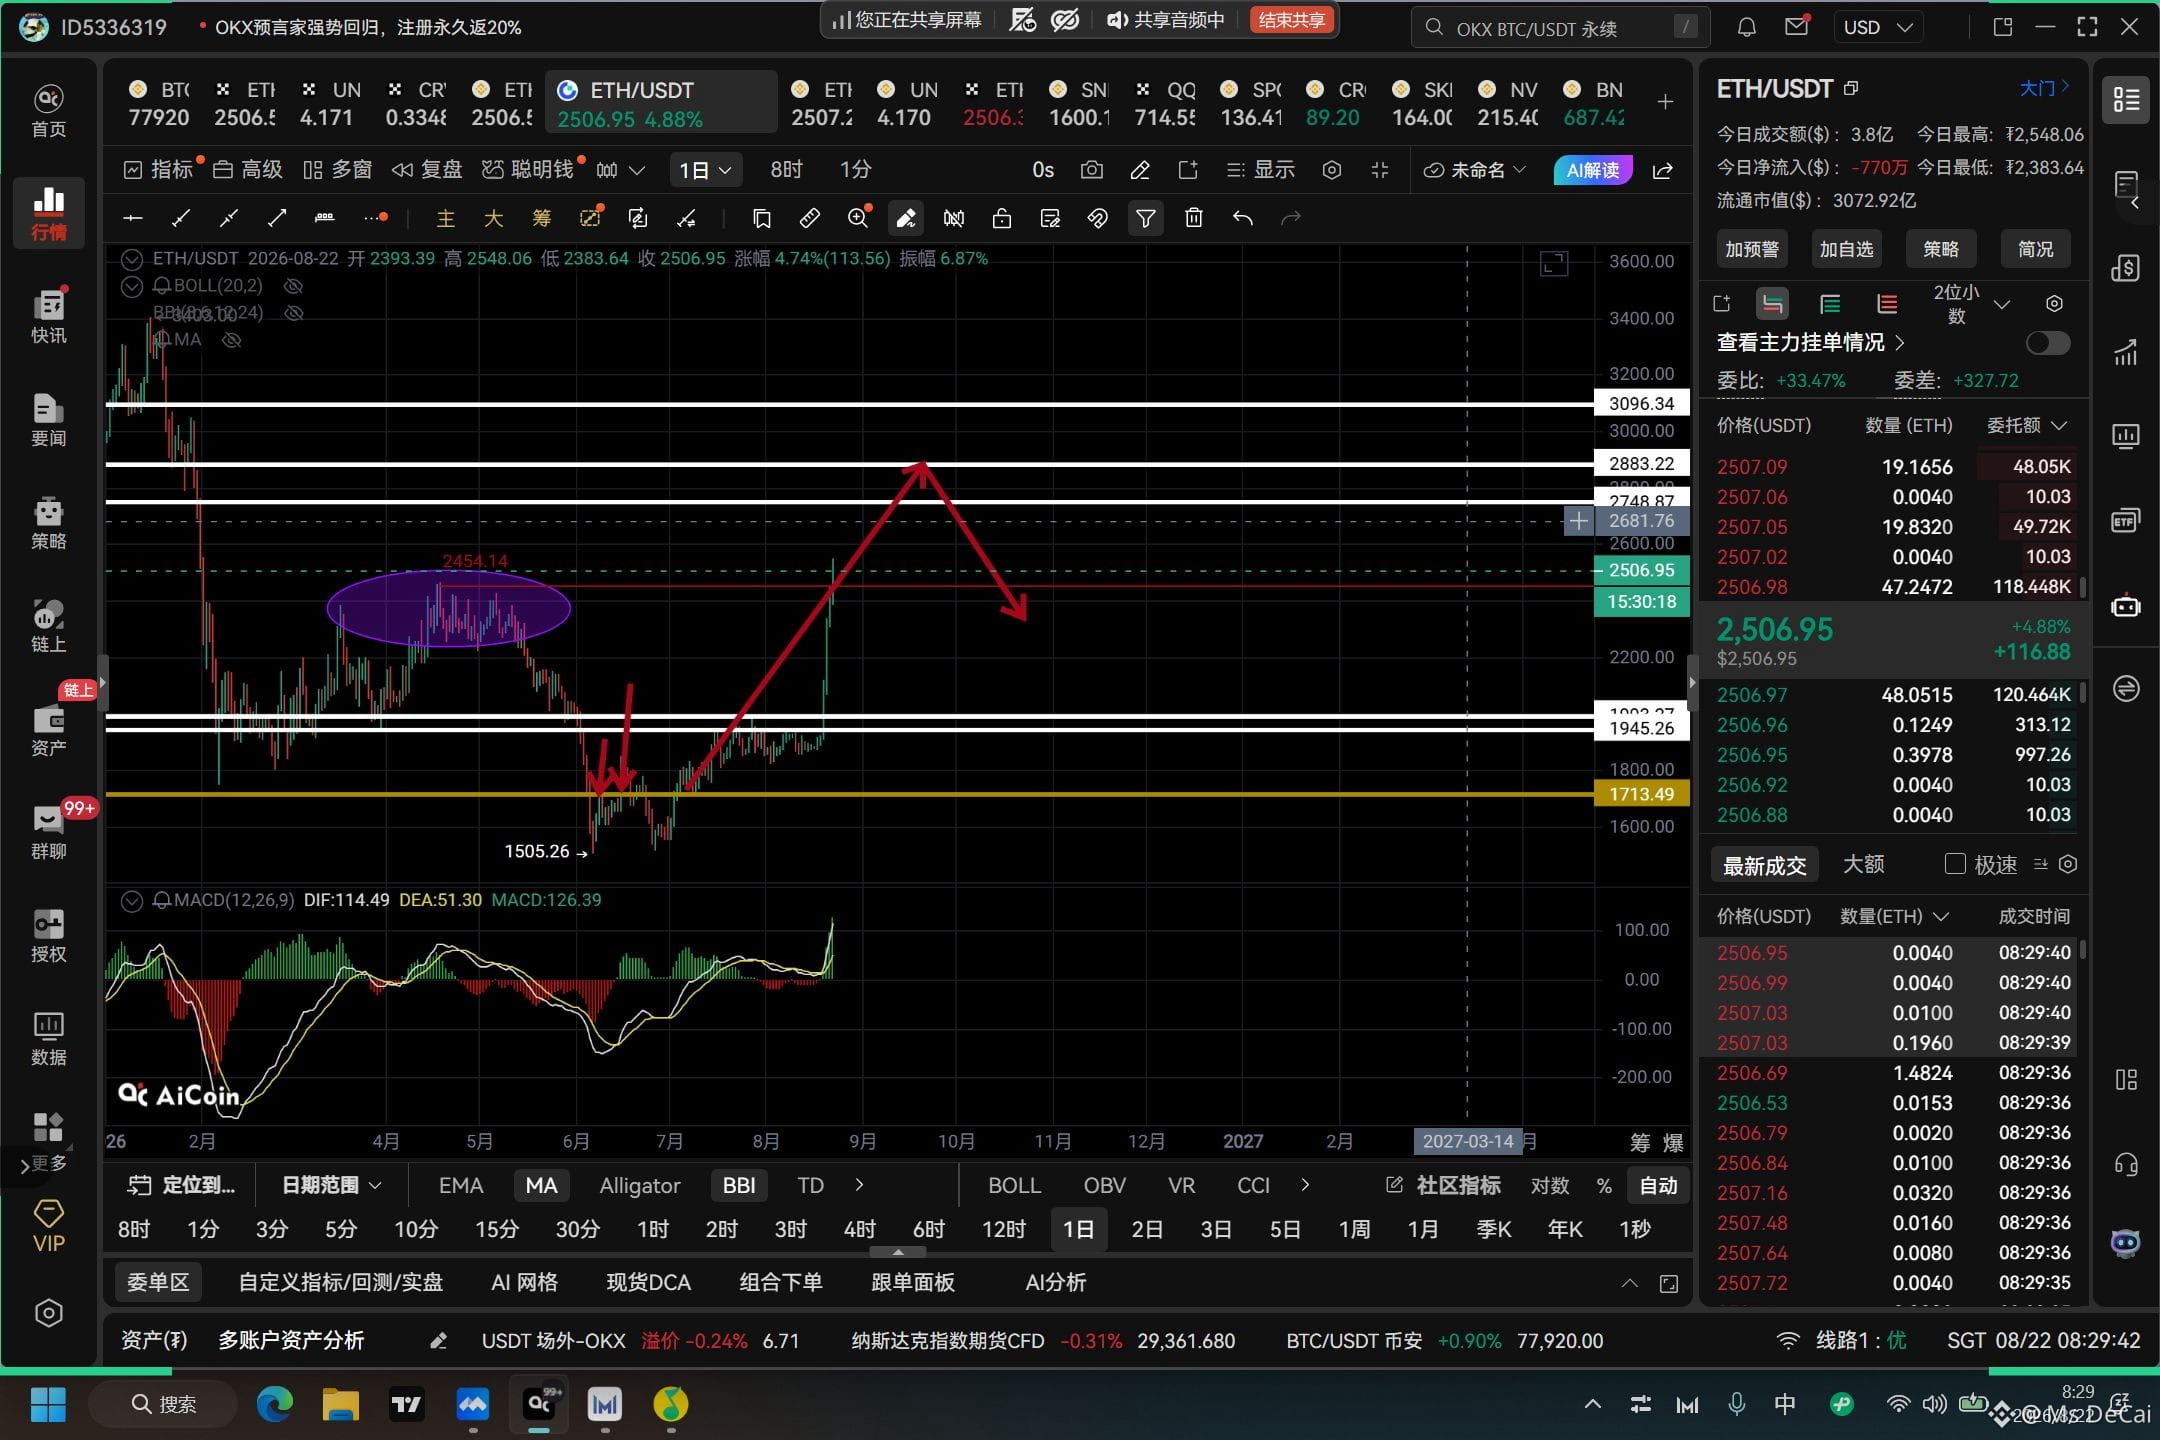
Task: Undo the last drawing action
Action: click(1243, 218)
